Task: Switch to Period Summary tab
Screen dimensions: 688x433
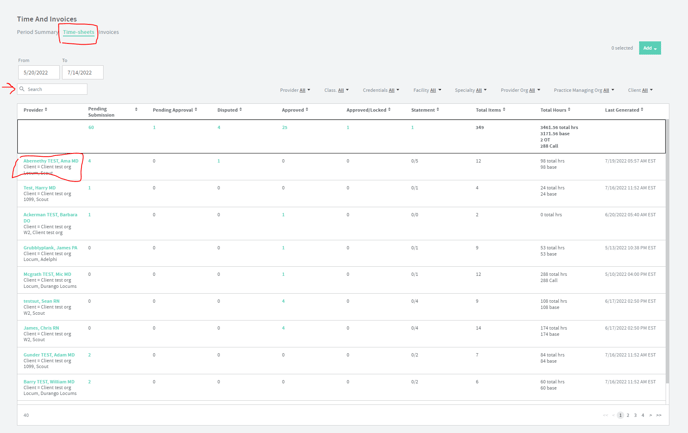Action: tap(37, 32)
